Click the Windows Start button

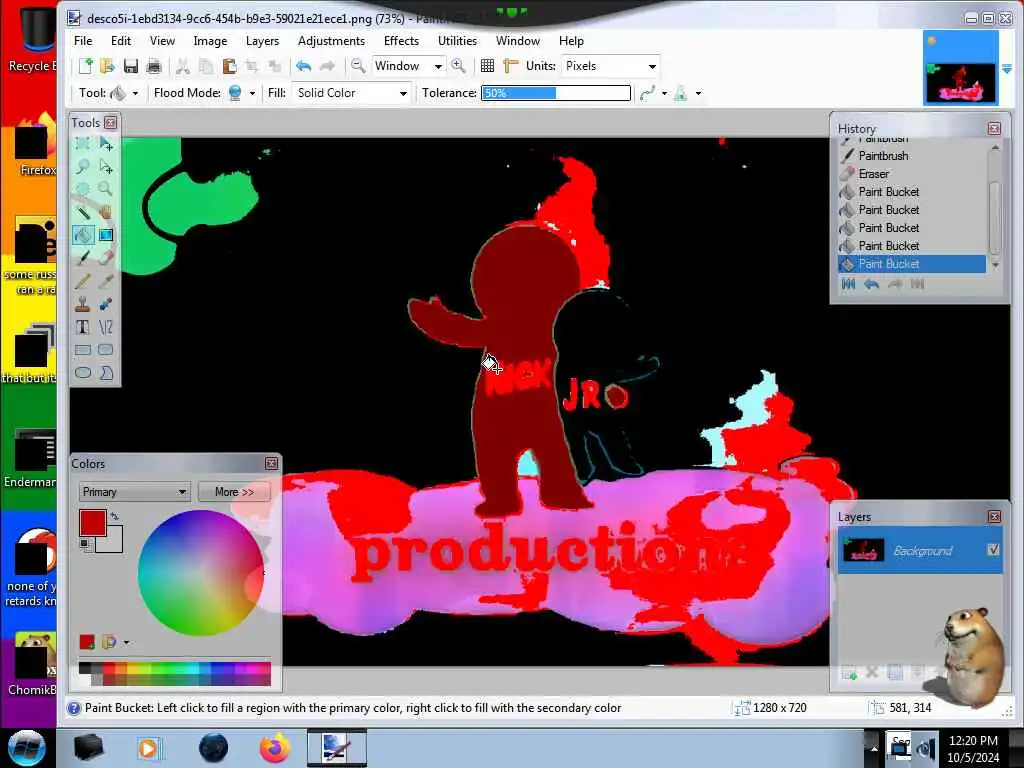[27, 747]
